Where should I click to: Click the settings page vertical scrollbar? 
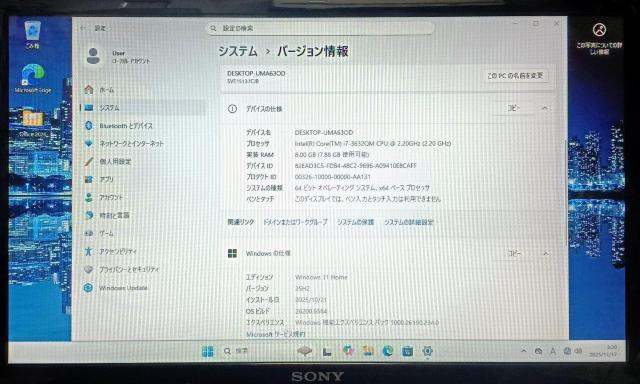(565, 192)
